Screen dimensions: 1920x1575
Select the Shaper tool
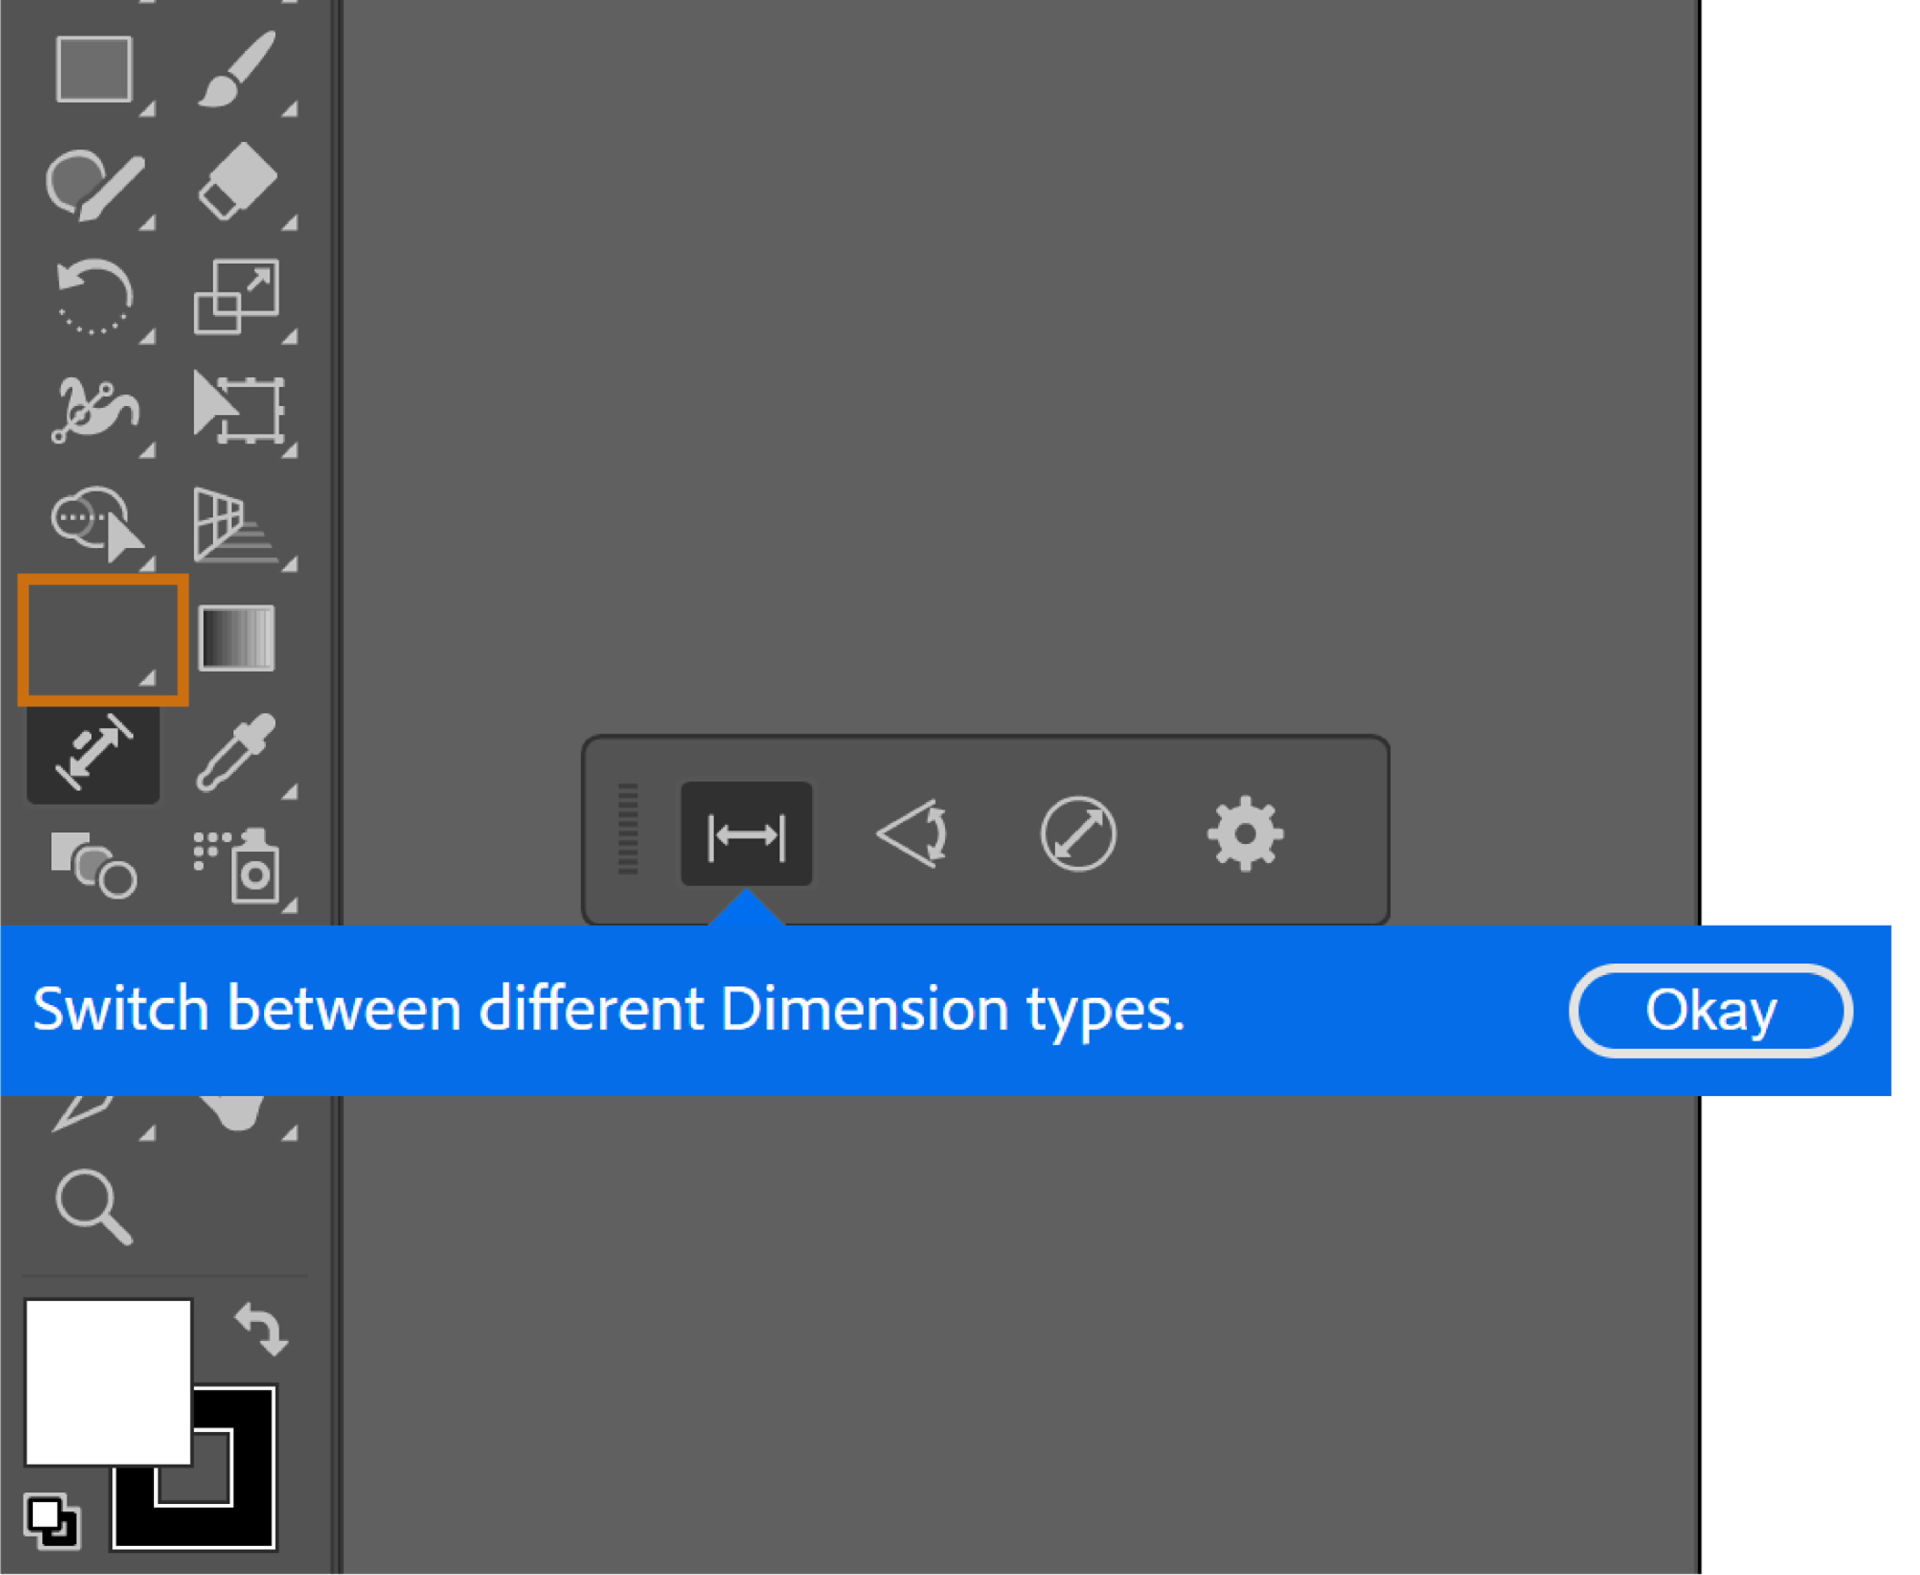pyautogui.click(x=94, y=184)
